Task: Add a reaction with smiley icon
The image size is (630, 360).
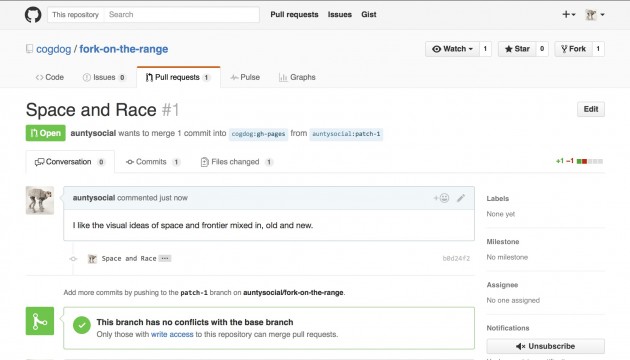Action: pyautogui.click(x=441, y=198)
